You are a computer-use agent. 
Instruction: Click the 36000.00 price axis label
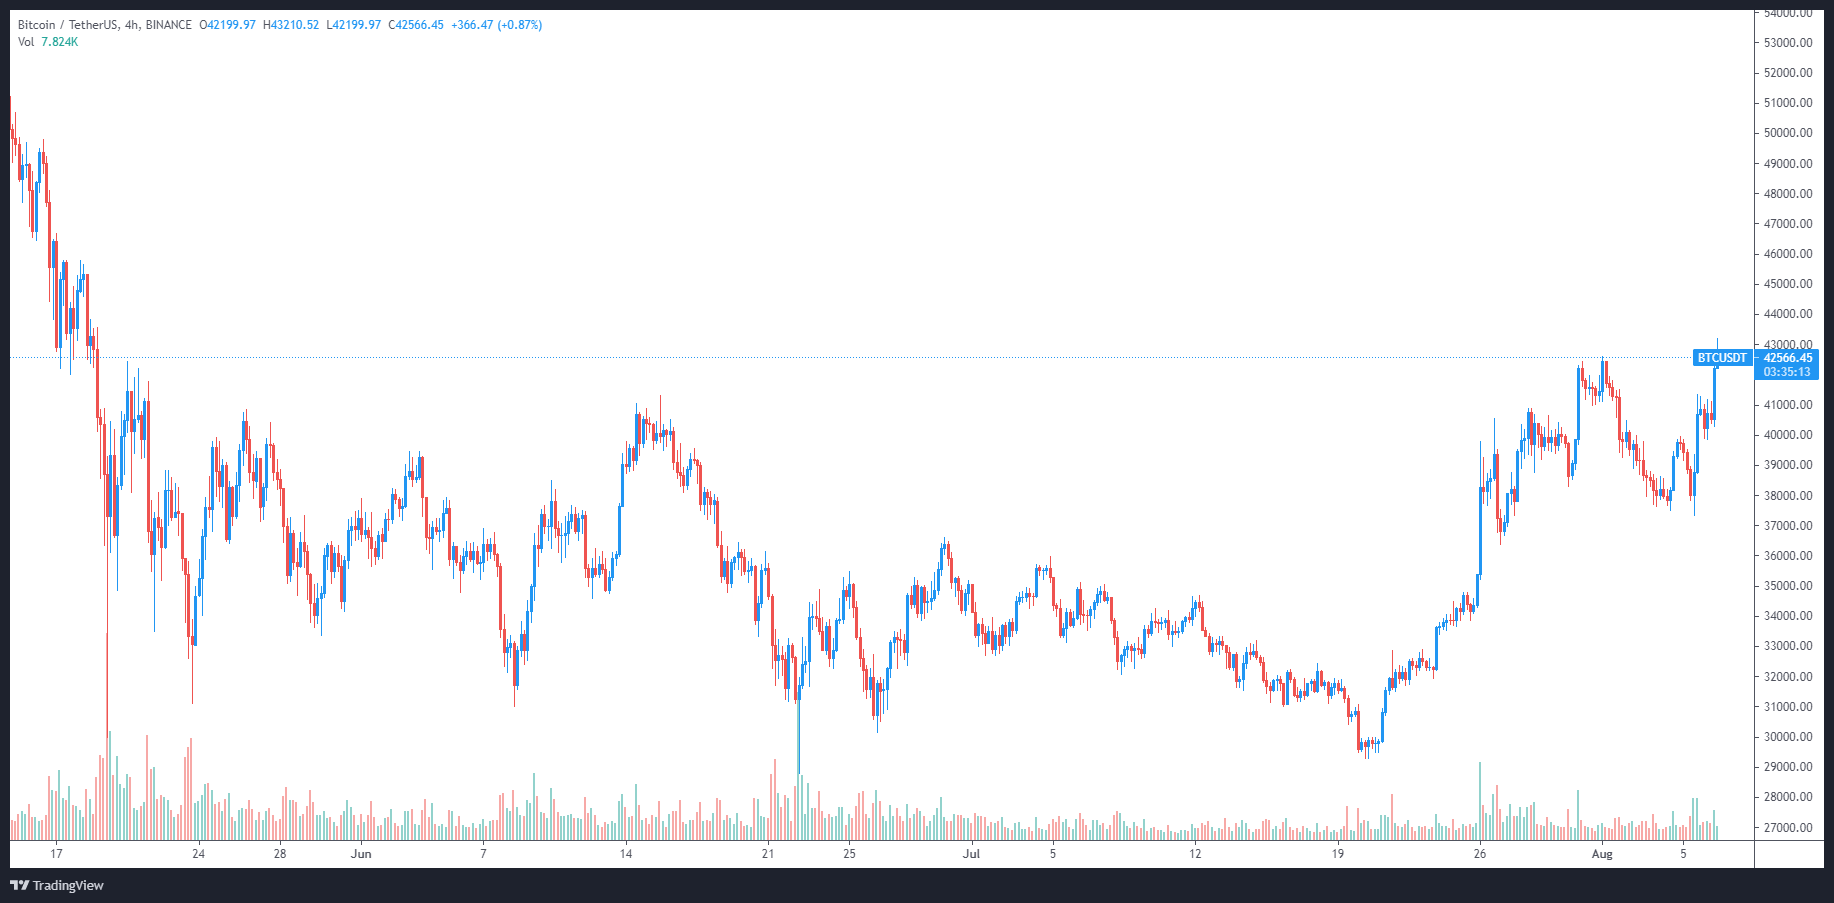[1788, 556]
